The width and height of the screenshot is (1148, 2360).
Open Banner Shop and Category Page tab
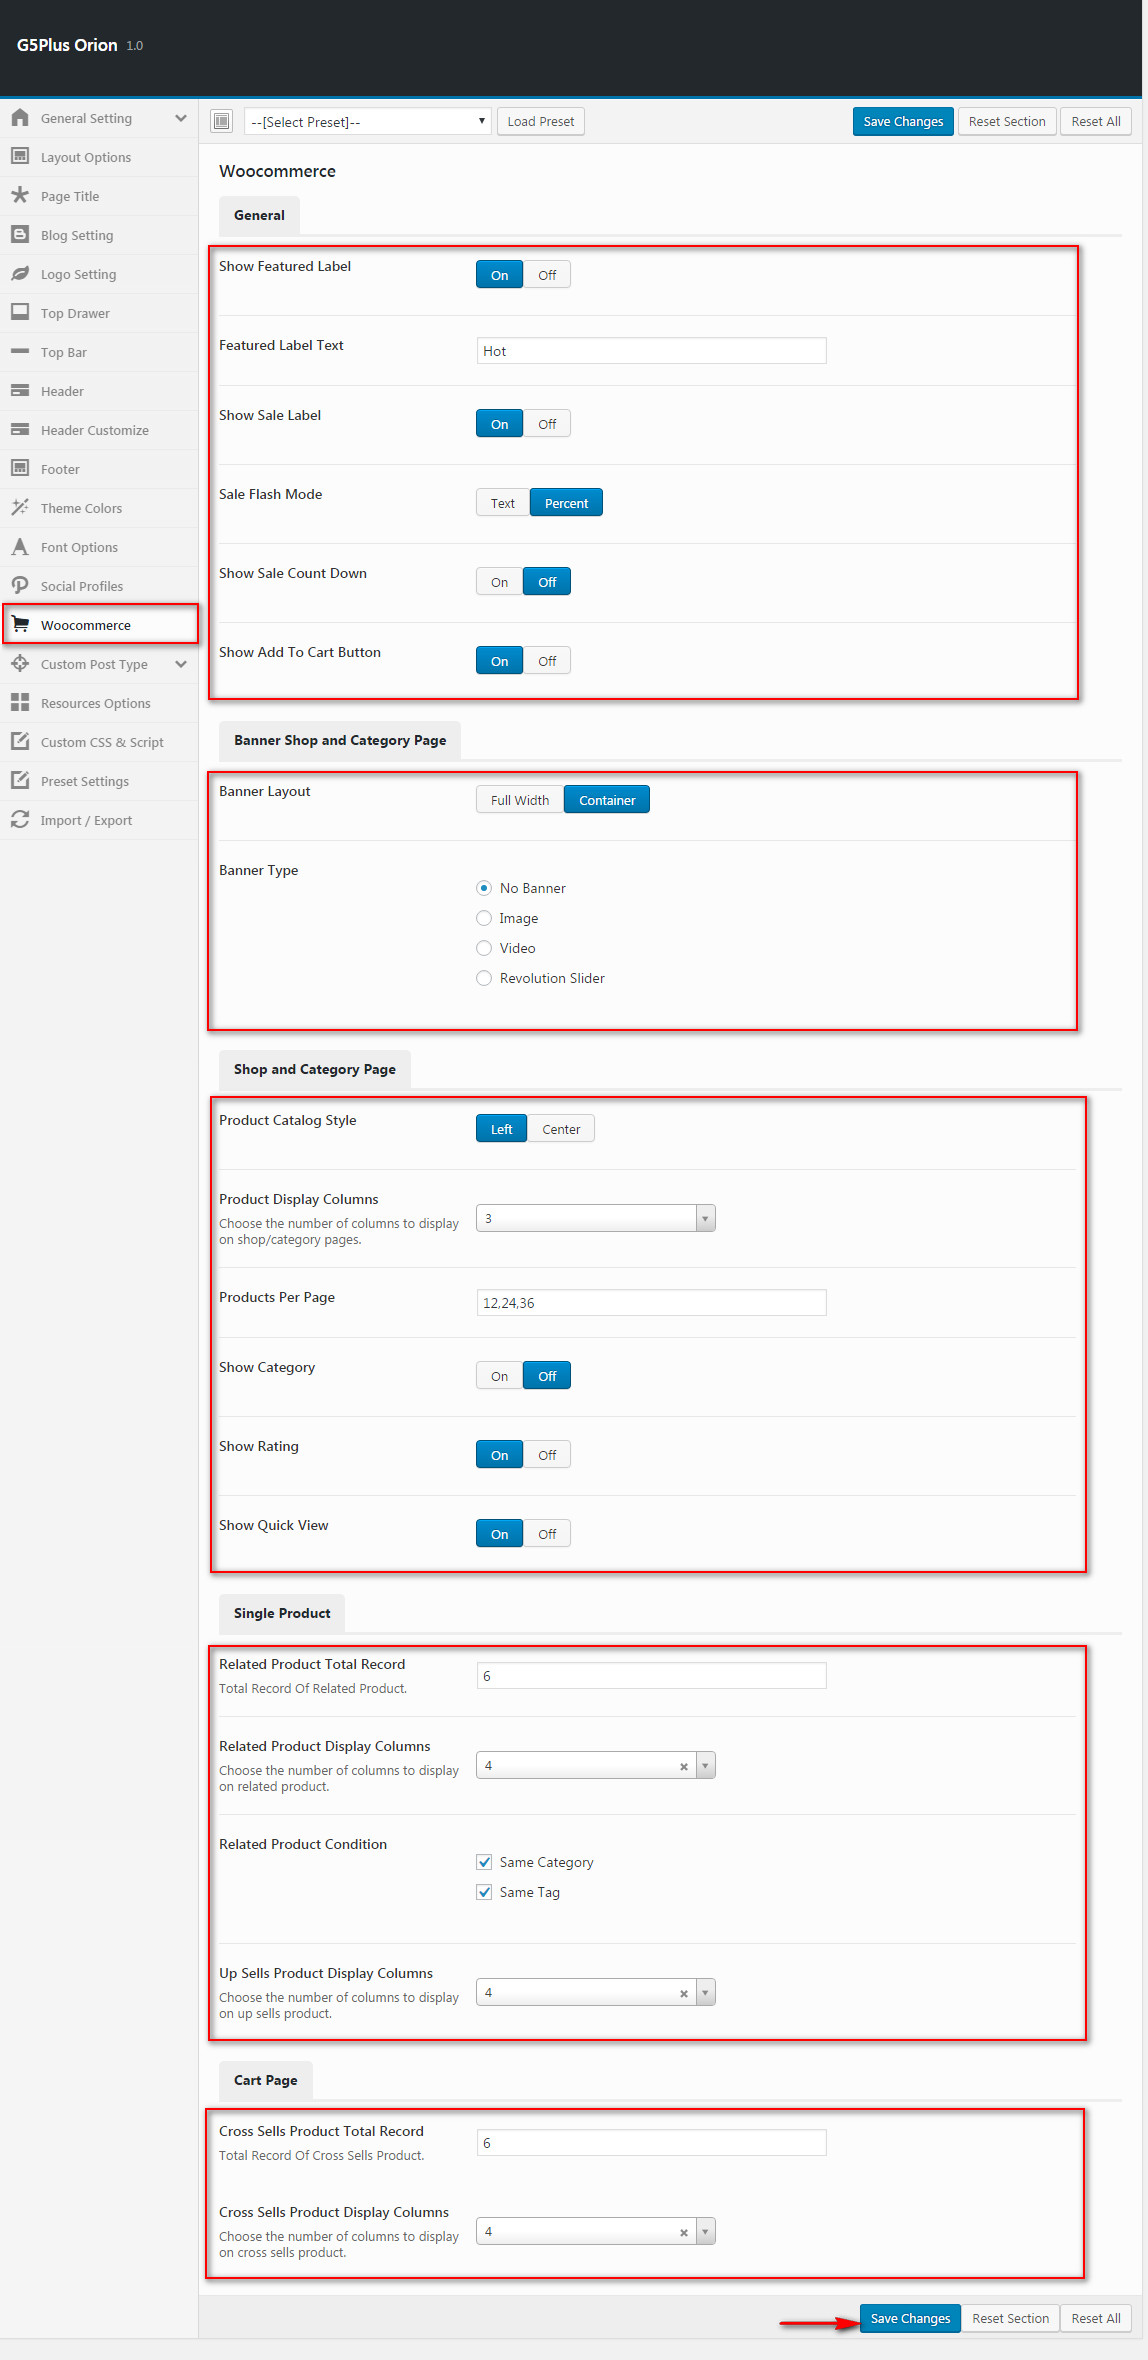(x=340, y=740)
